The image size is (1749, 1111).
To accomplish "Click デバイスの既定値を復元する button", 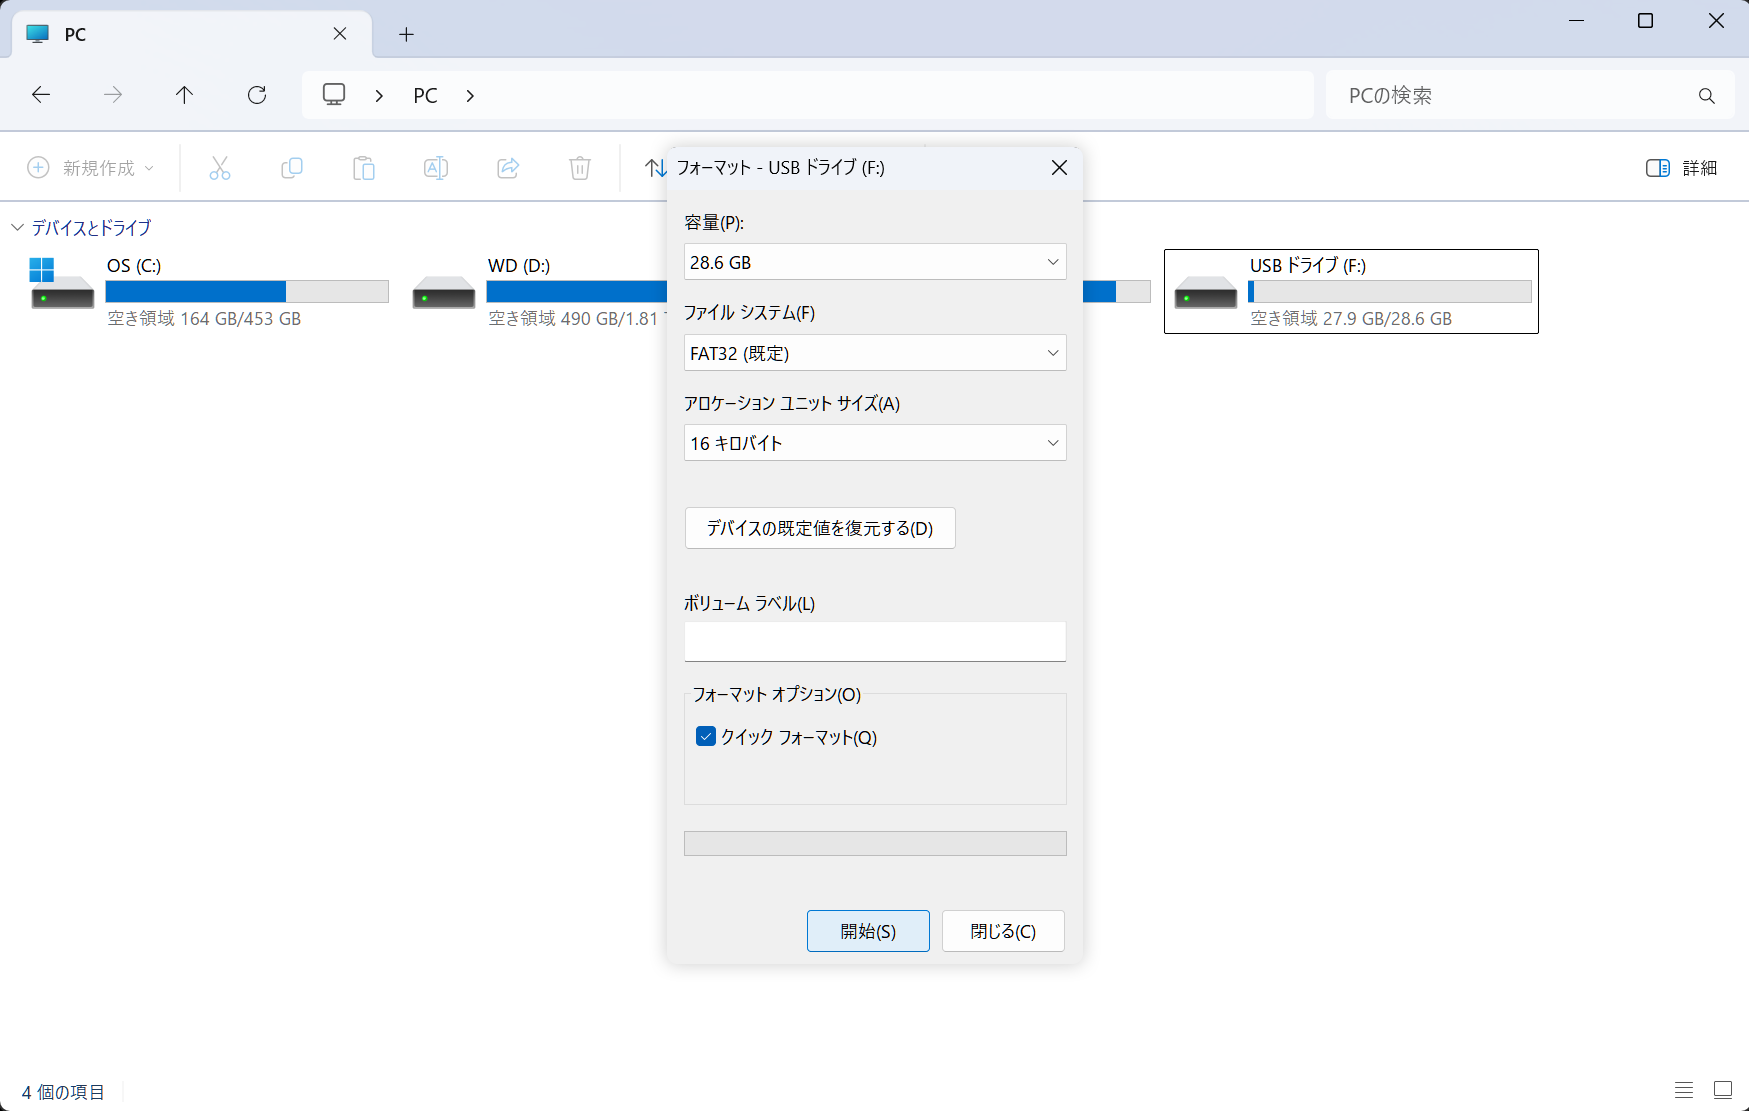I will (x=819, y=528).
